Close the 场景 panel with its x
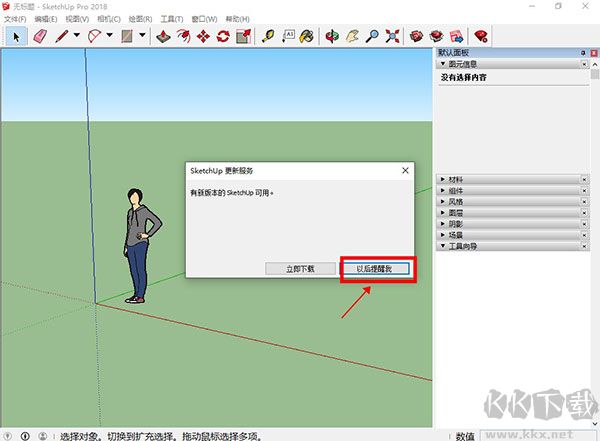 [x=584, y=235]
